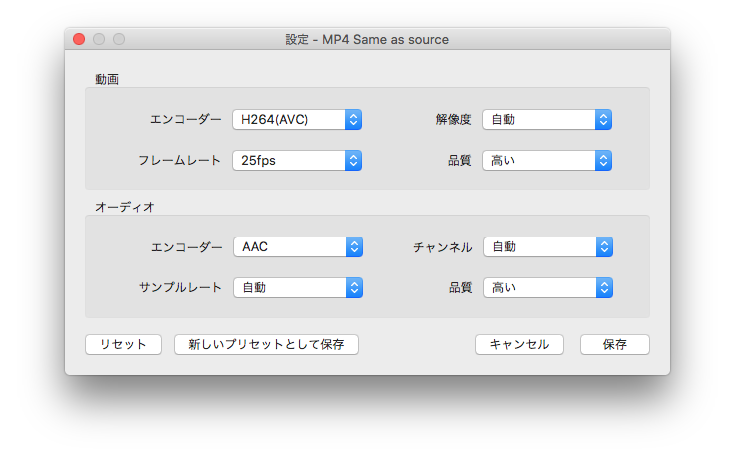
Task: Click the オーディオ section heading
Action: 118,207
